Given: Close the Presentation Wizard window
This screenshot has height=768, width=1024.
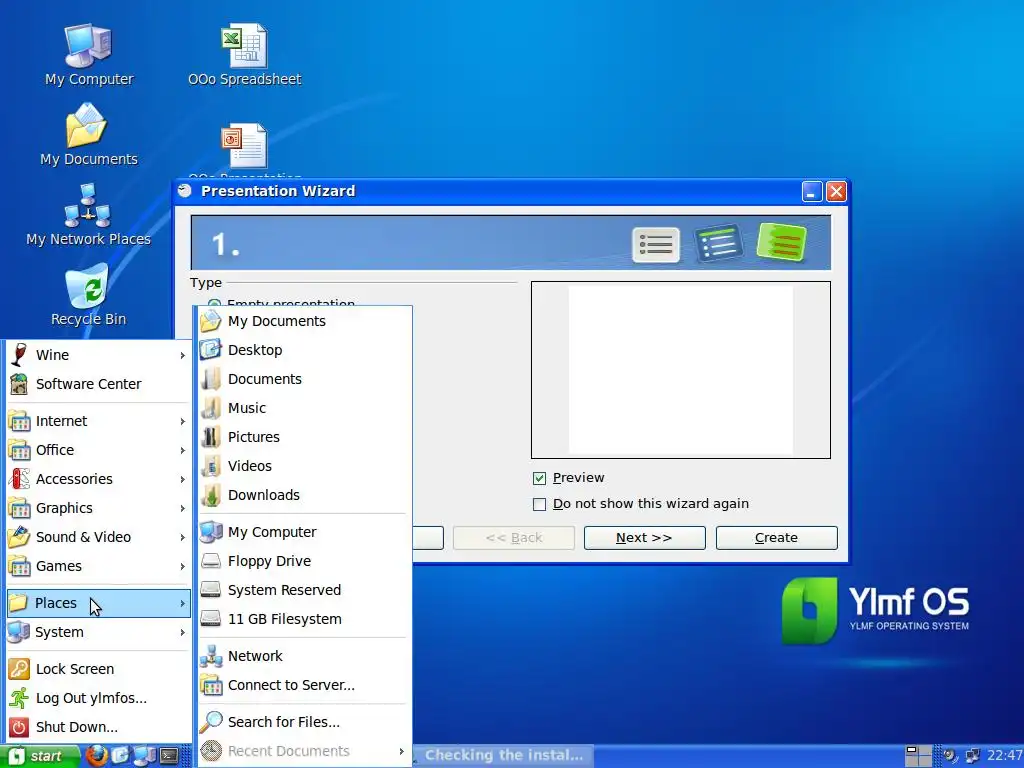Looking at the screenshot, I should (837, 191).
